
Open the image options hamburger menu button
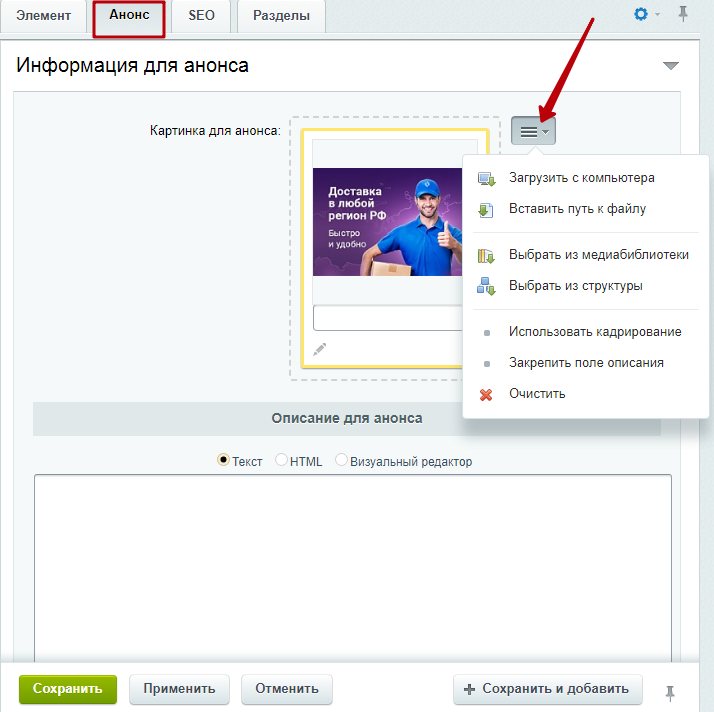pyautogui.click(x=533, y=131)
